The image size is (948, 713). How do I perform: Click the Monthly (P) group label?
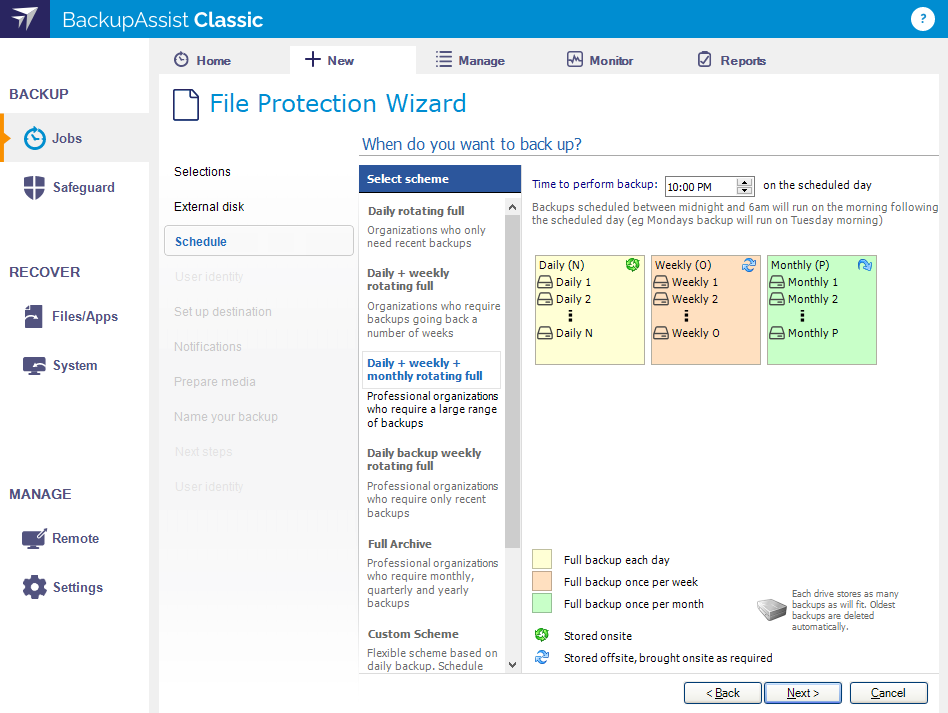coord(800,265)
